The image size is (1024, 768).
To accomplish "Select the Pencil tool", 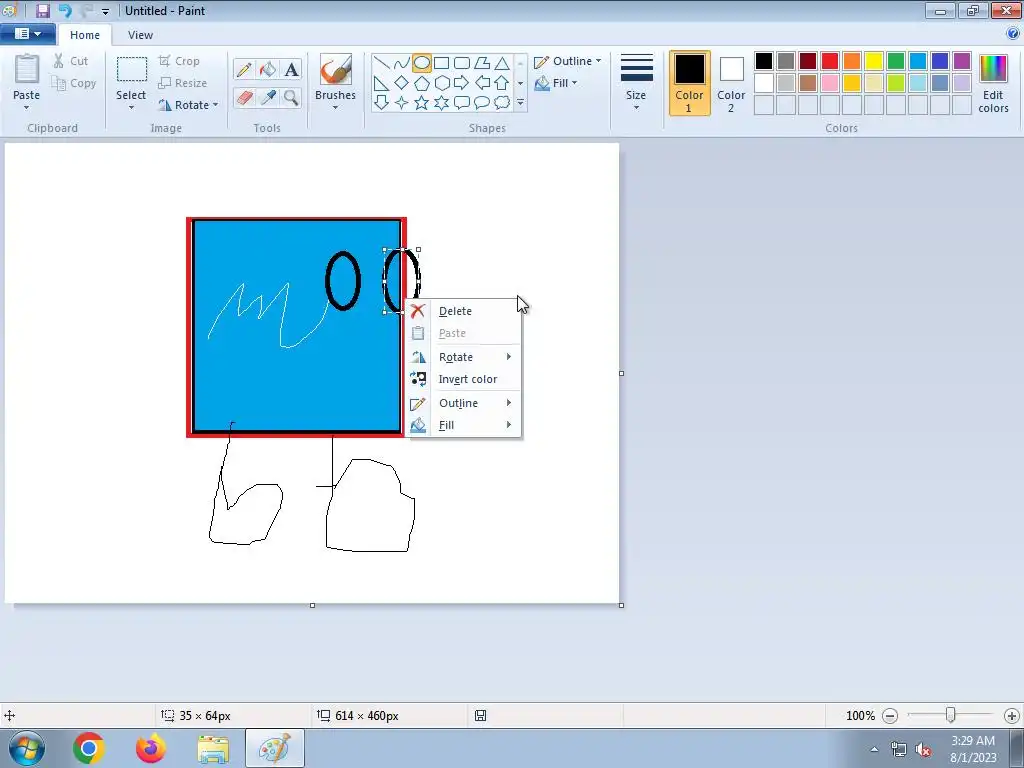I will 244,69.
